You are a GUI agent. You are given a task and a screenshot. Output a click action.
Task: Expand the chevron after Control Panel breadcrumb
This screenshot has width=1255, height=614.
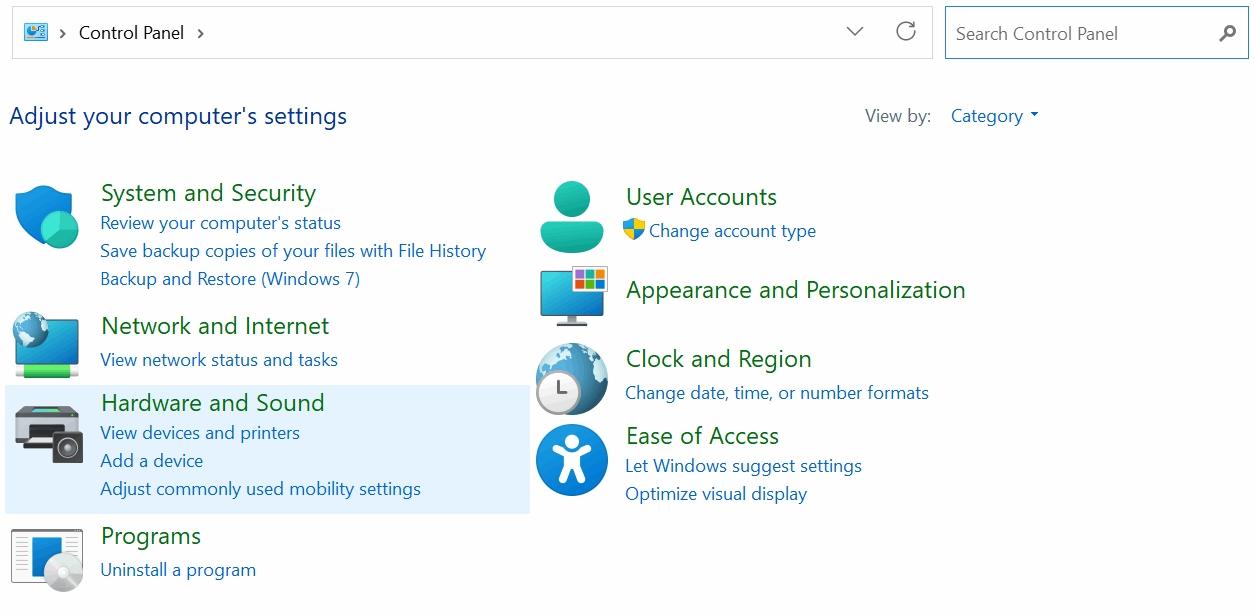201,33
